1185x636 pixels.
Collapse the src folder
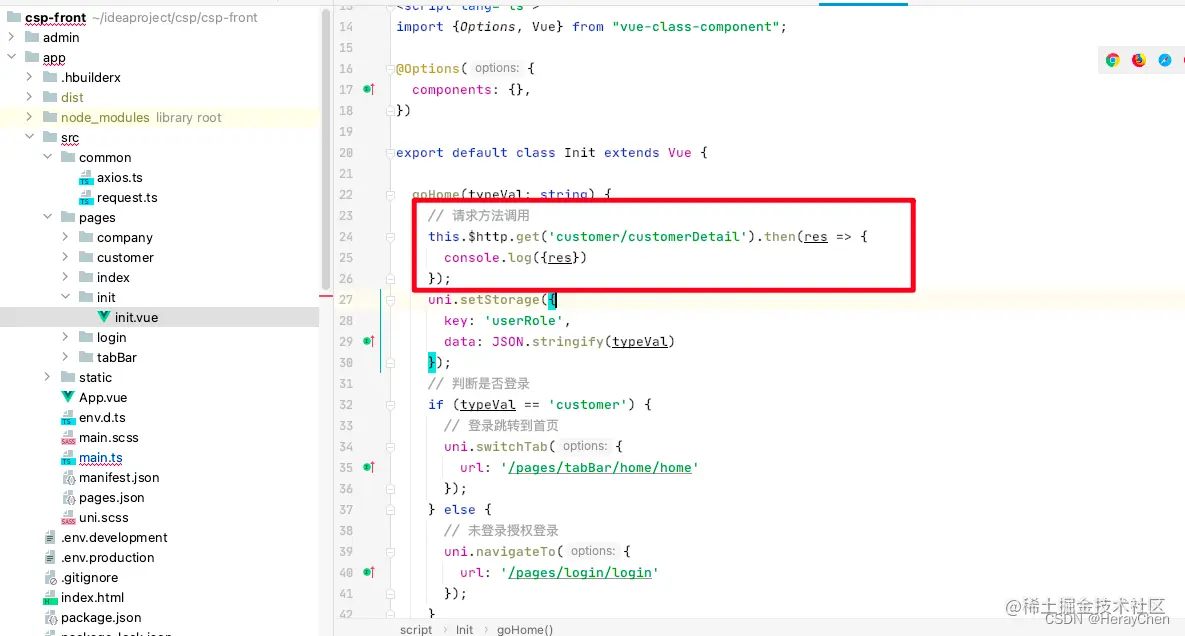pyautogui.click(x=29, y=137)
